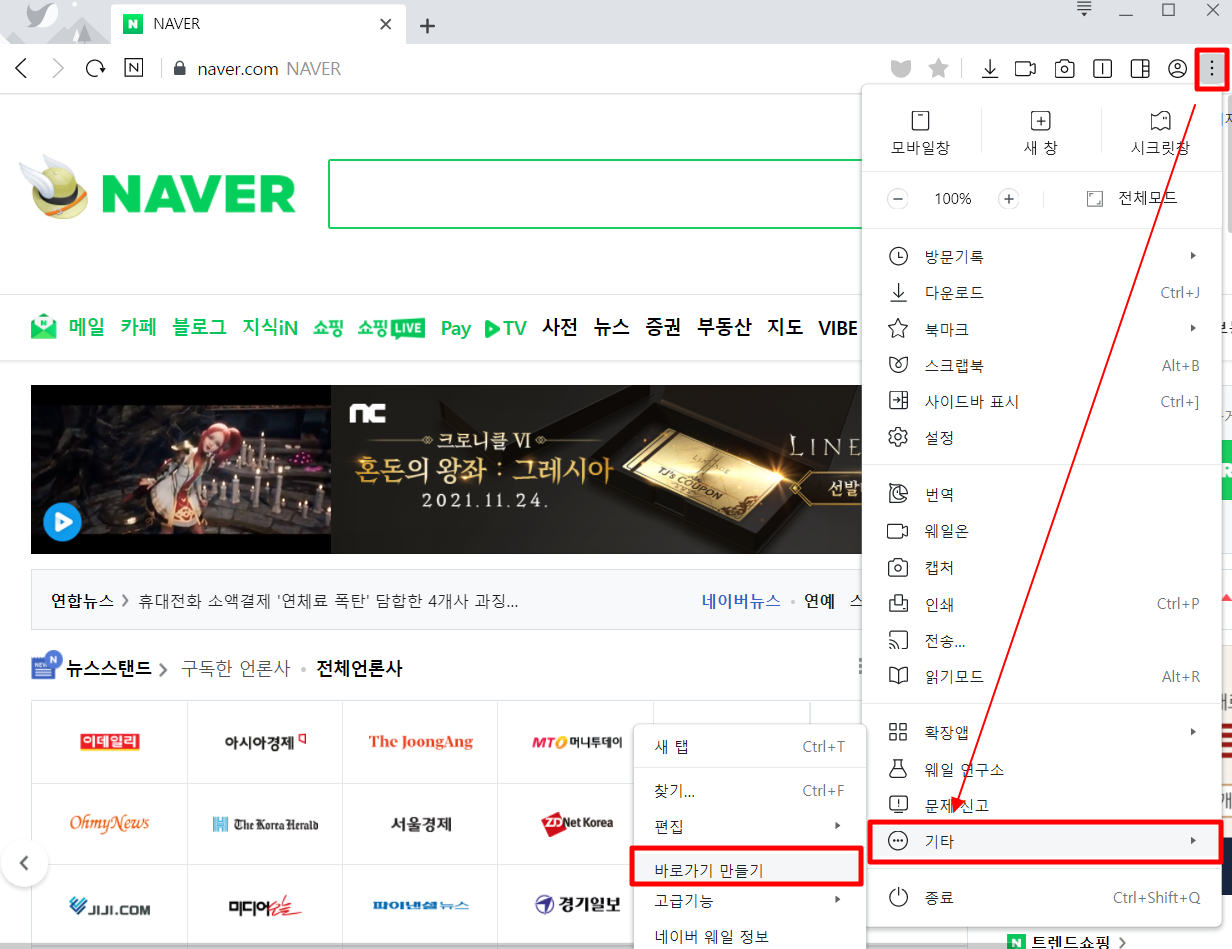Open the 블로그 link
The image size is (1232, 949).
[x=199, y=327]
